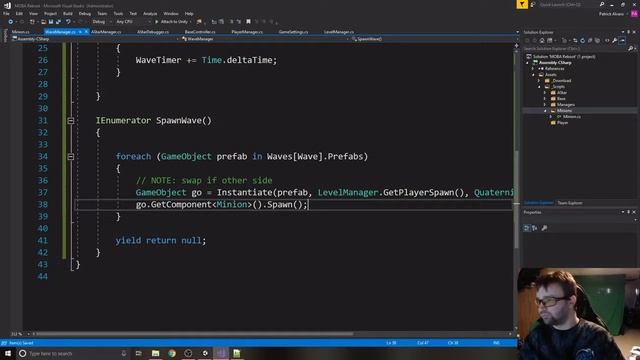Open the File menu
Image resolution: width=640 pixels, height=360 pixels.
coord(6,13)
